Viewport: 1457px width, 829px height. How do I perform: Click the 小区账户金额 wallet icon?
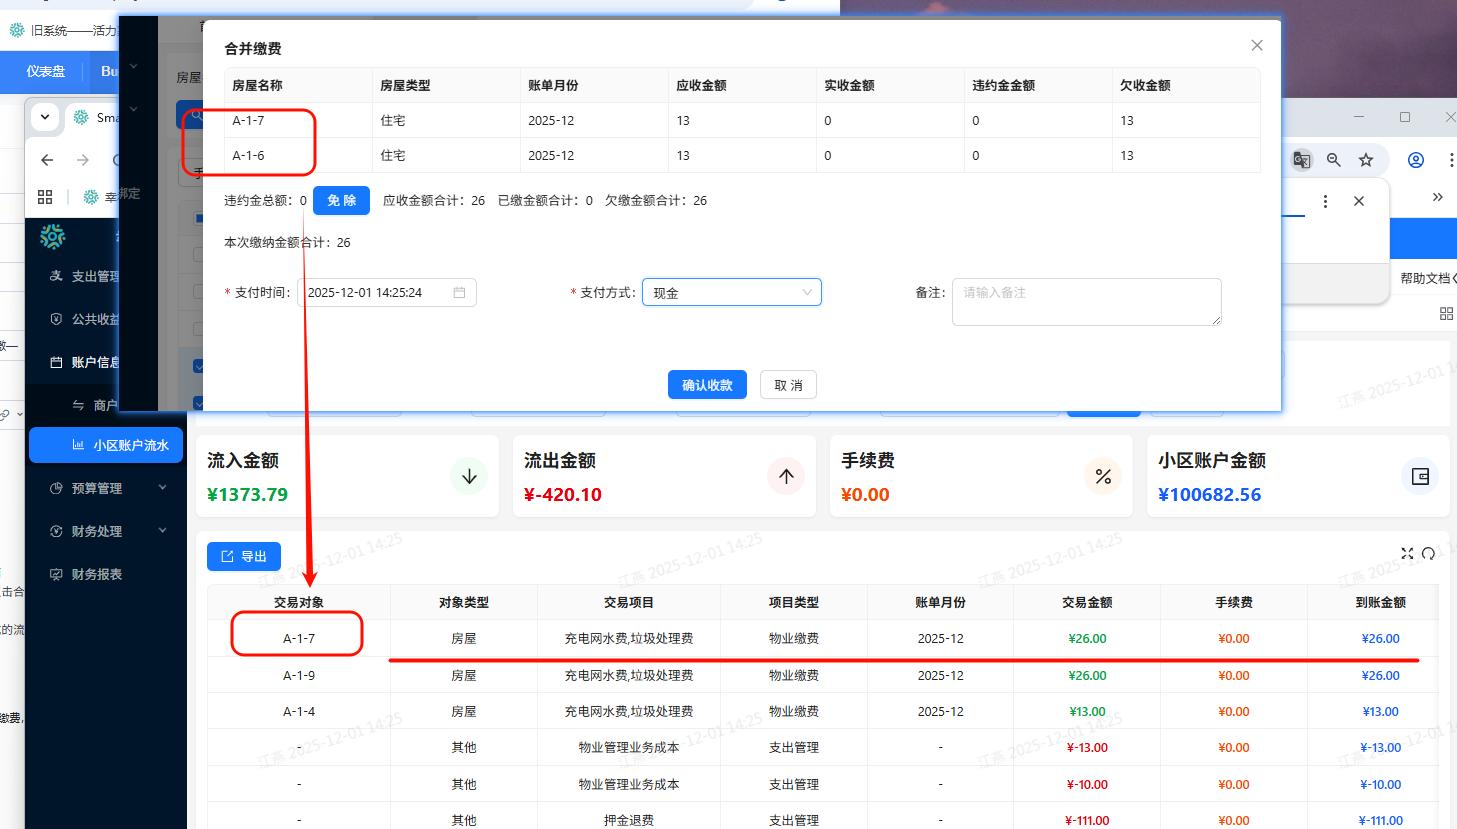(1420, 476)
